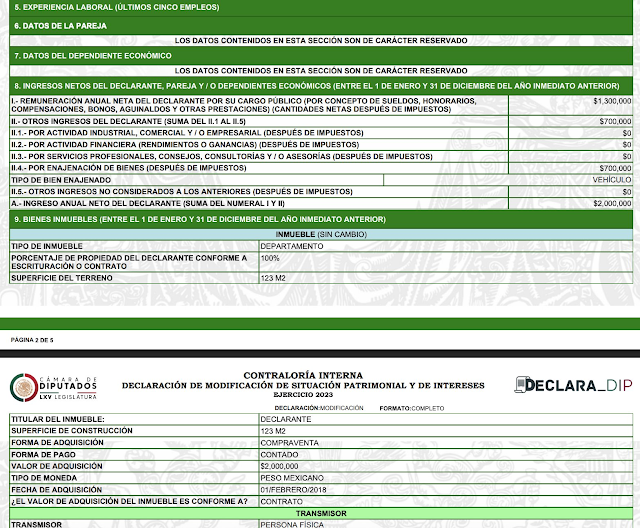Click the reserved-data notice under DEPENDIENTE ECONÓMICO
Screen dimensions: 640x528
click(321, 71)
